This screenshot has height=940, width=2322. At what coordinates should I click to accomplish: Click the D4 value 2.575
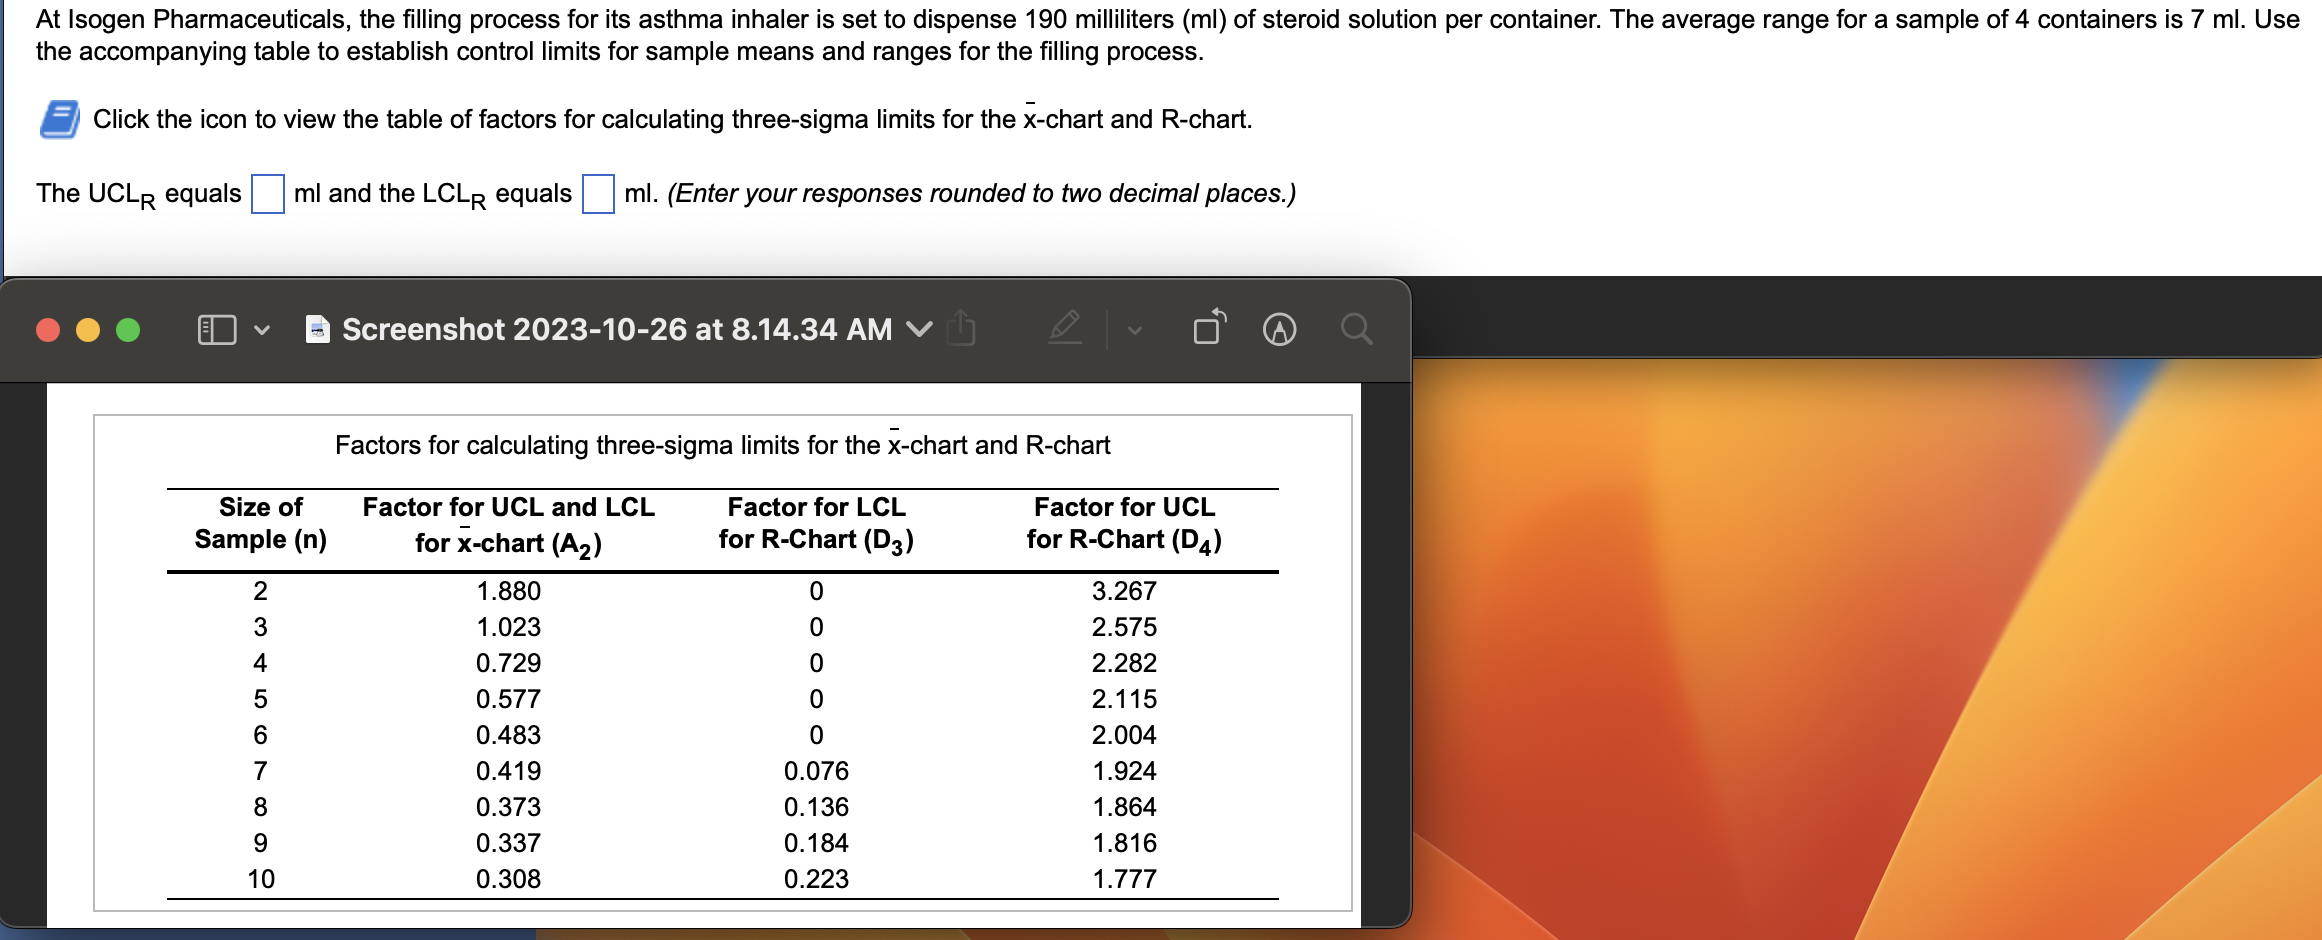tap(1124, 627)
